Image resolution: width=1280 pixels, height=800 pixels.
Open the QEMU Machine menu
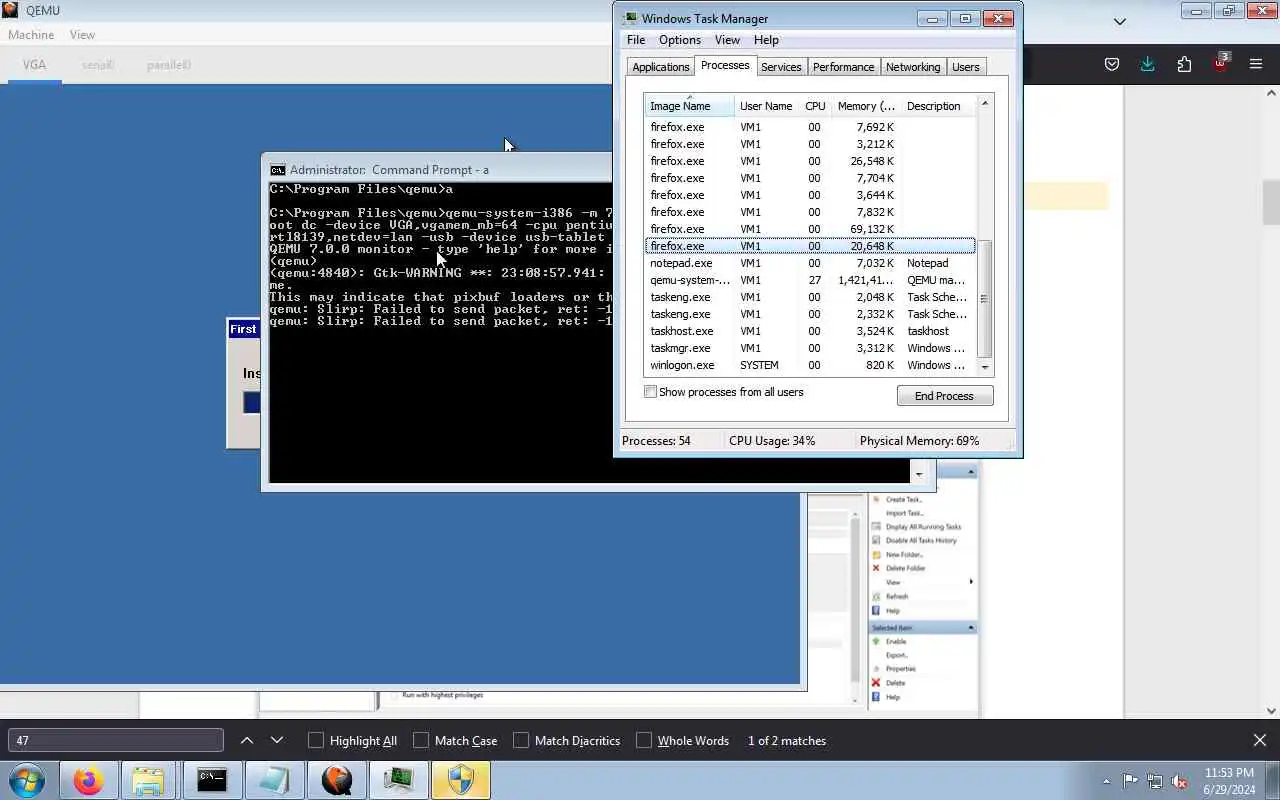click(x=31, y=35)
